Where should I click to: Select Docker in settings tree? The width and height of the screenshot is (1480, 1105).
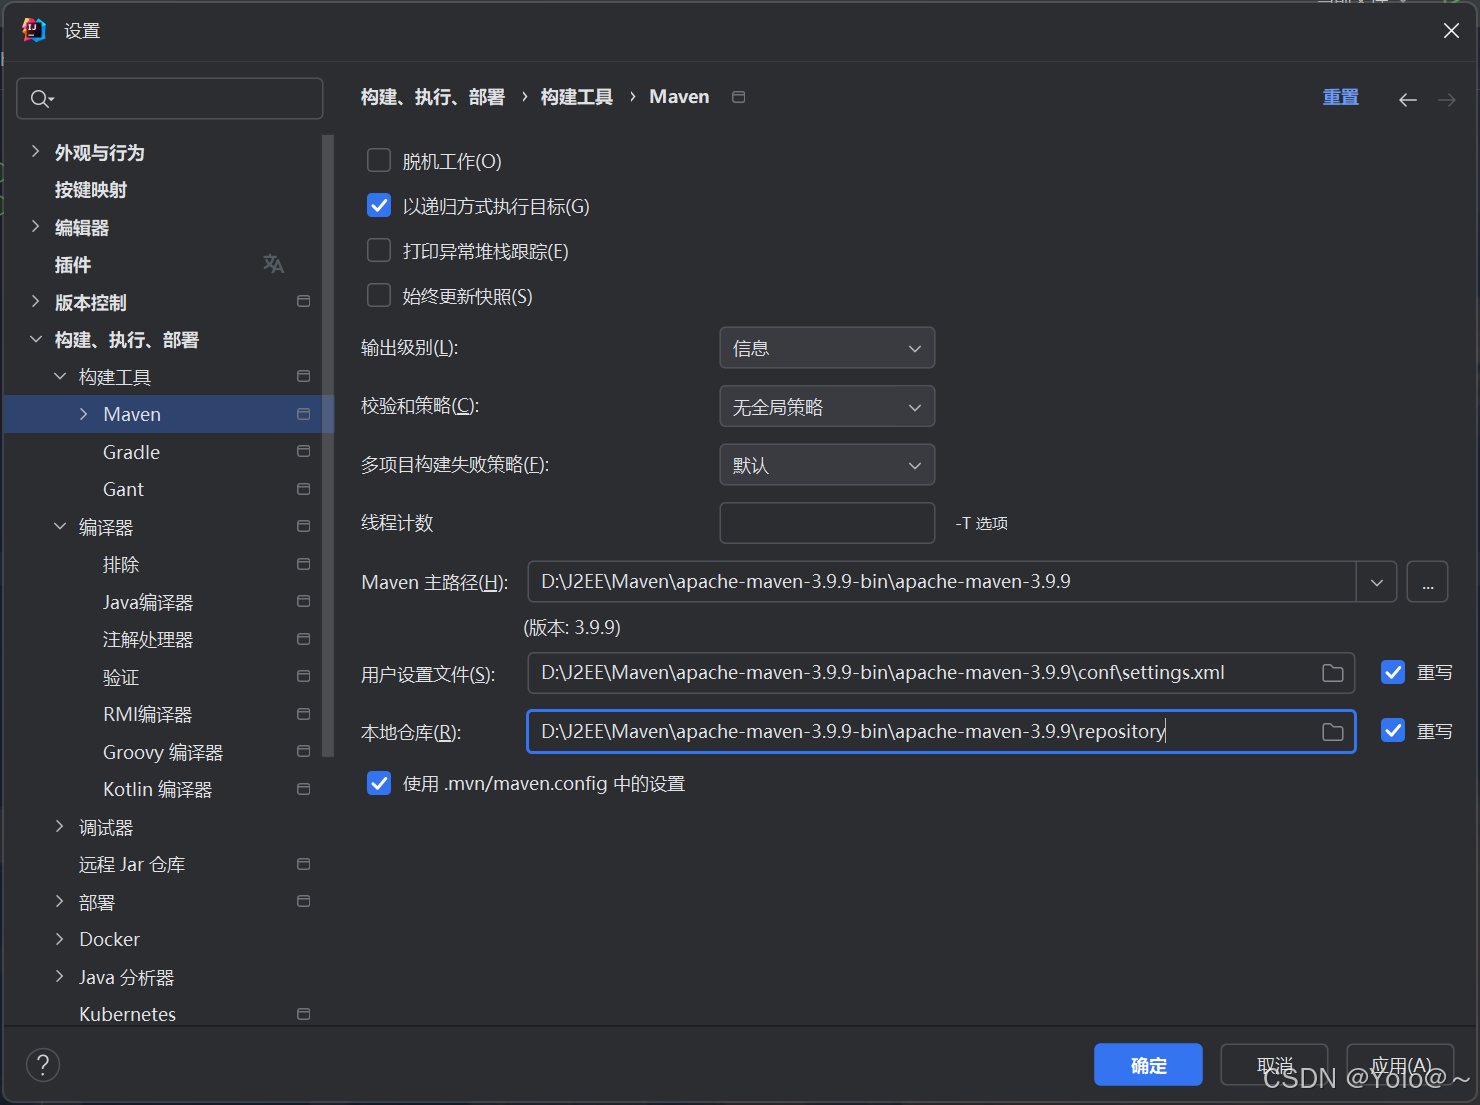109,939
